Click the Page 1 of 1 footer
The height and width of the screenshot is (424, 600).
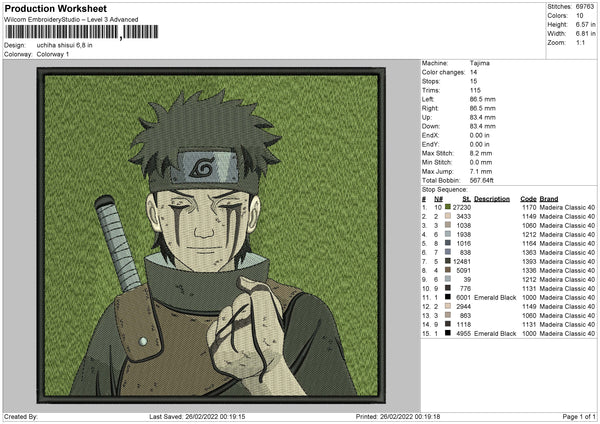(x=579, y=416)
